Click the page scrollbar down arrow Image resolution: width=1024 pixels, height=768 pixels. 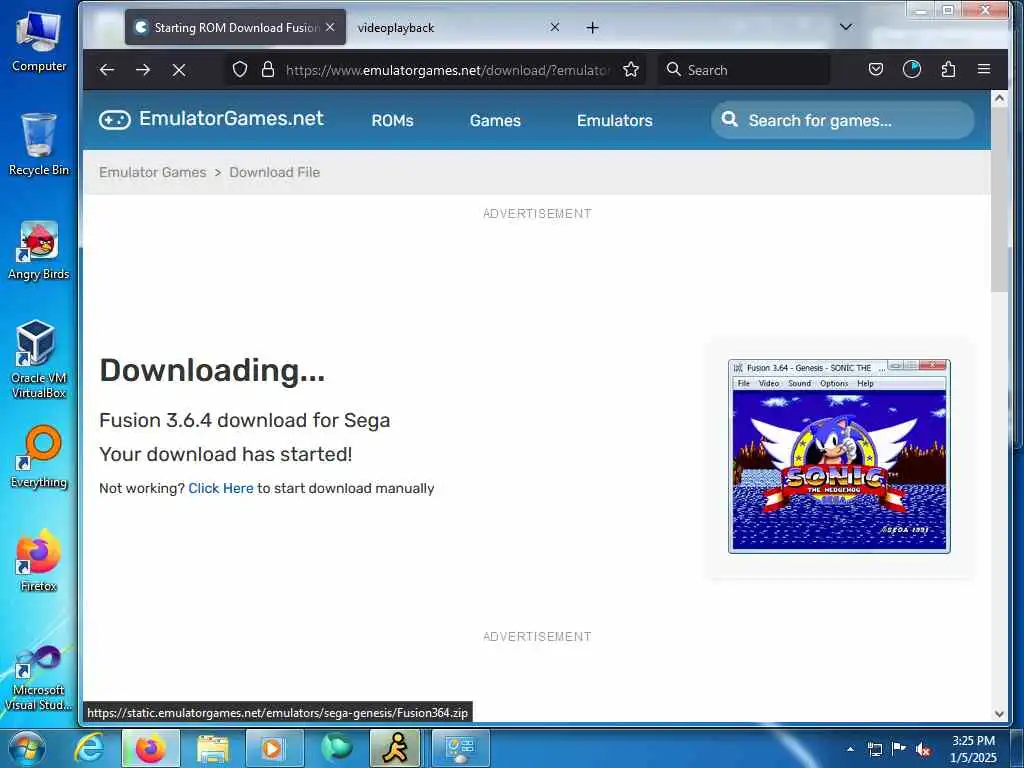pyautogui.click(x=999, y=714)
